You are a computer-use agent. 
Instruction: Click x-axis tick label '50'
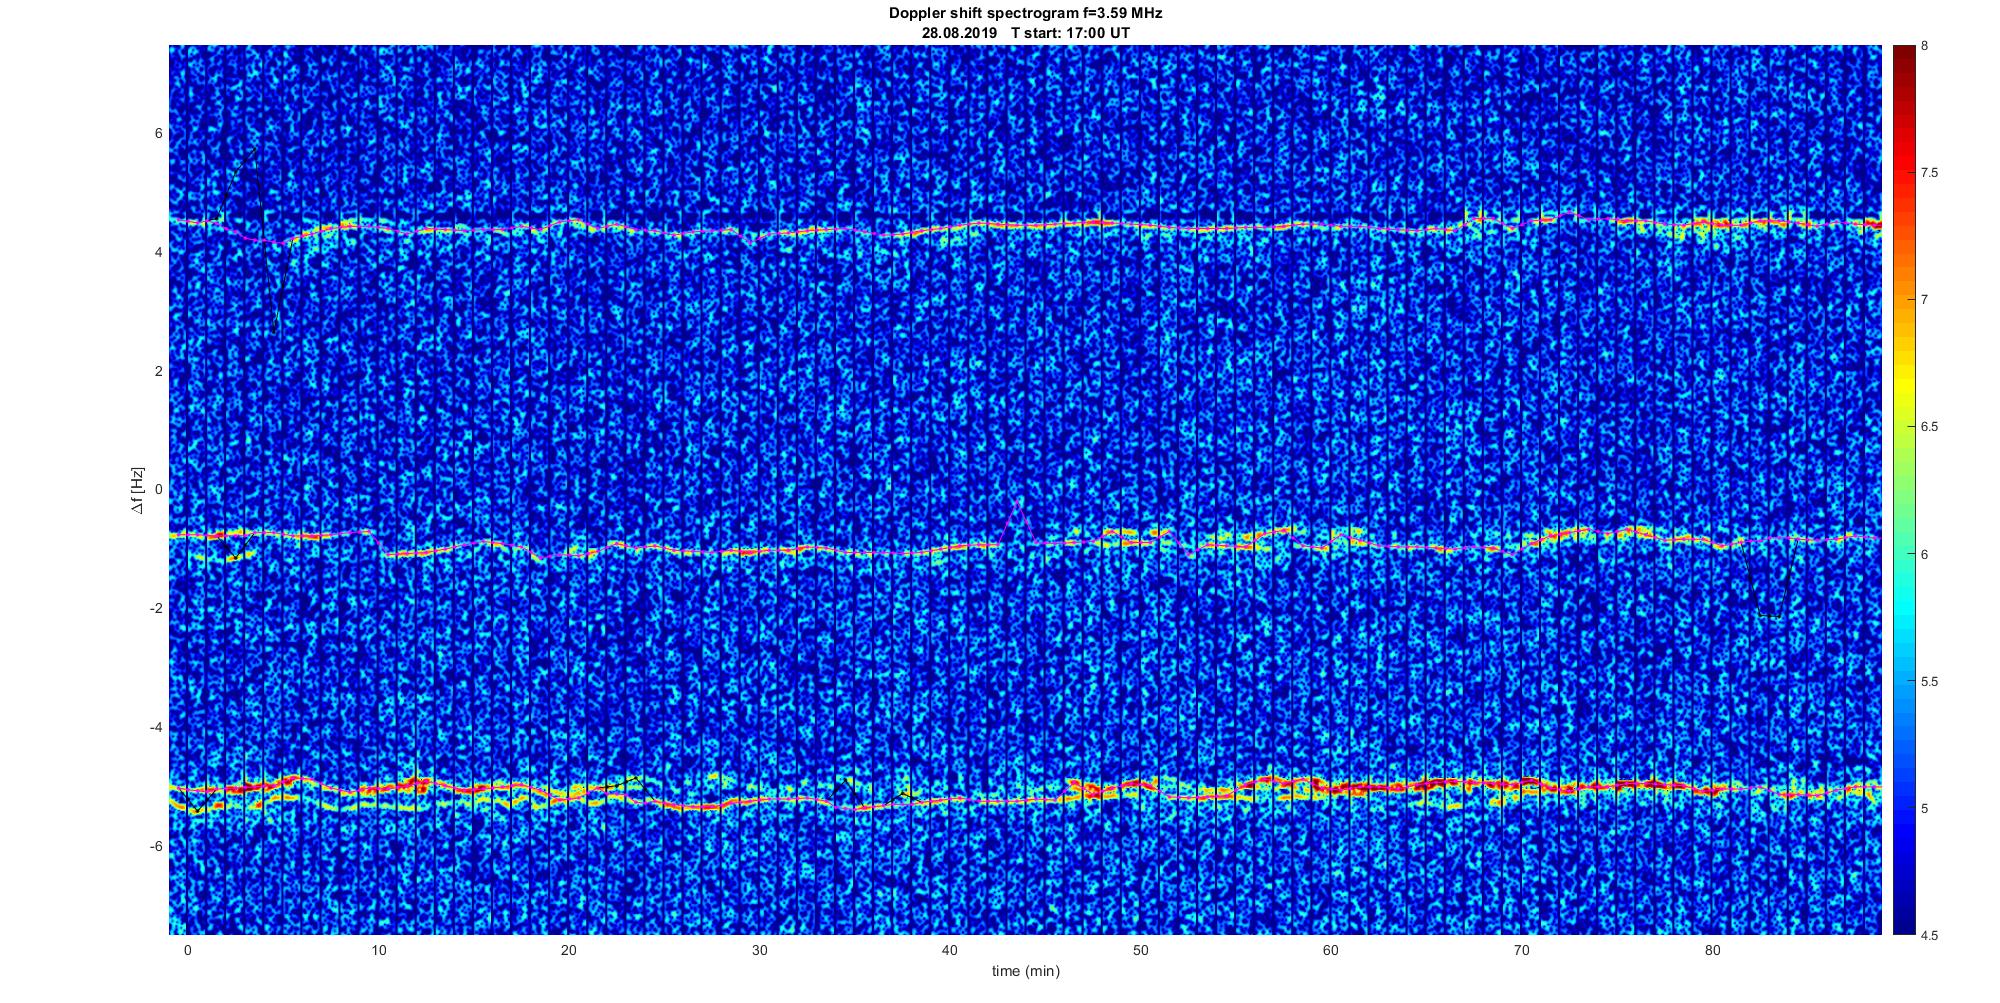1141,950
